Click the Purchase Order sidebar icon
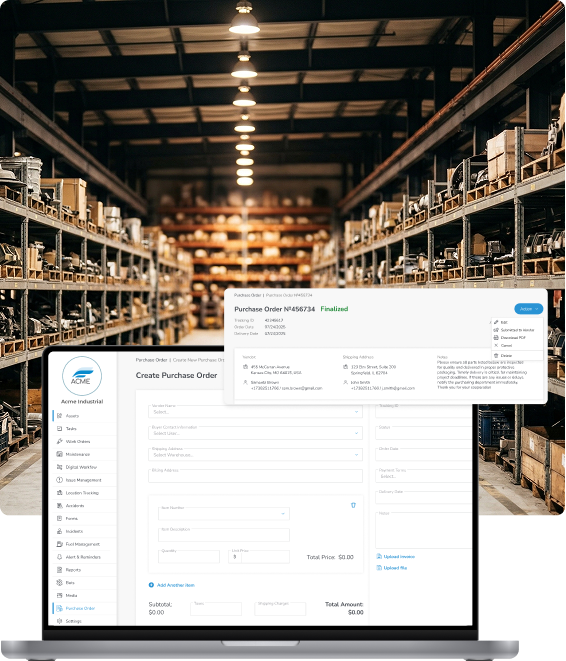Viewport: 566px width, 661px height. point(59,608)
